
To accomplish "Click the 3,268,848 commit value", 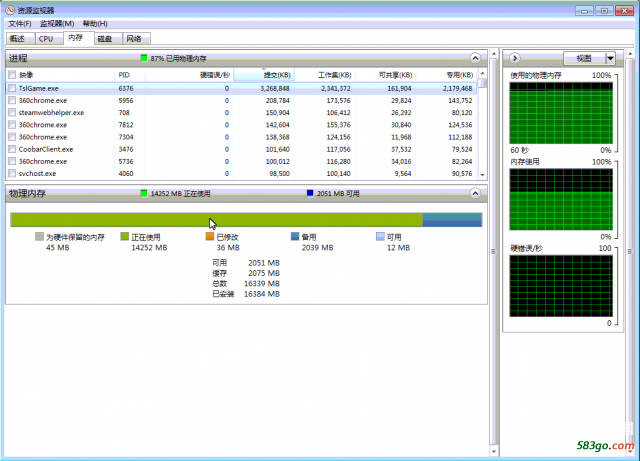I will point(275,88).
